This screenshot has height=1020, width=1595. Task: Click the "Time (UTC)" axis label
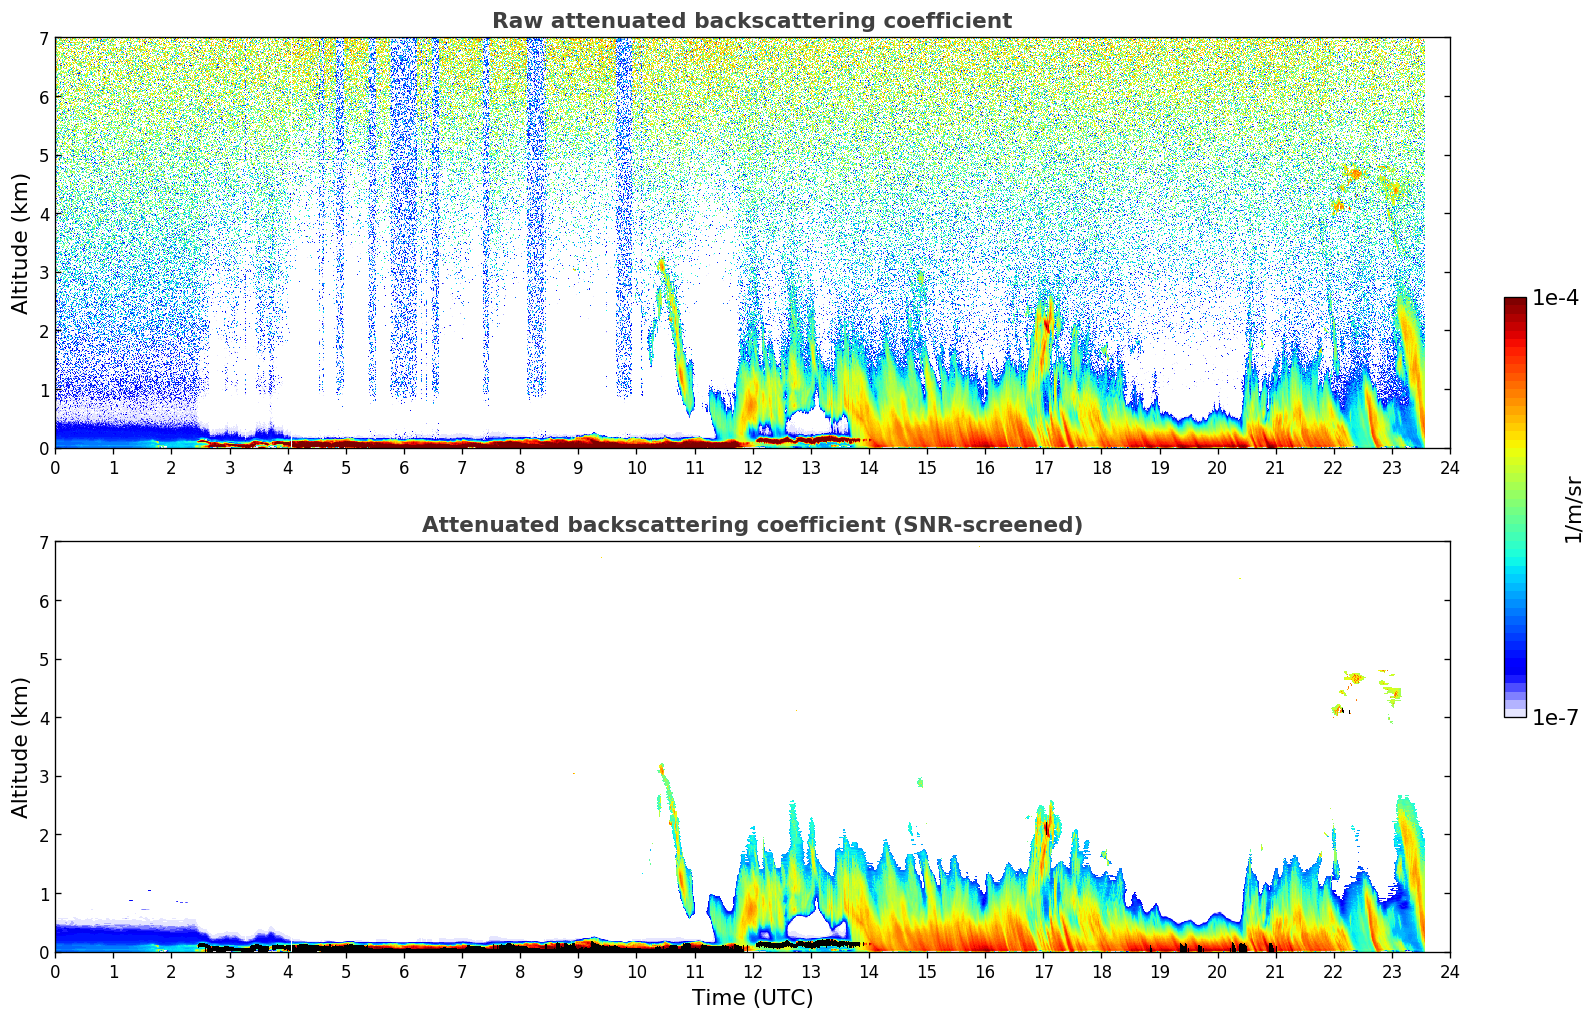click(752, 998)
